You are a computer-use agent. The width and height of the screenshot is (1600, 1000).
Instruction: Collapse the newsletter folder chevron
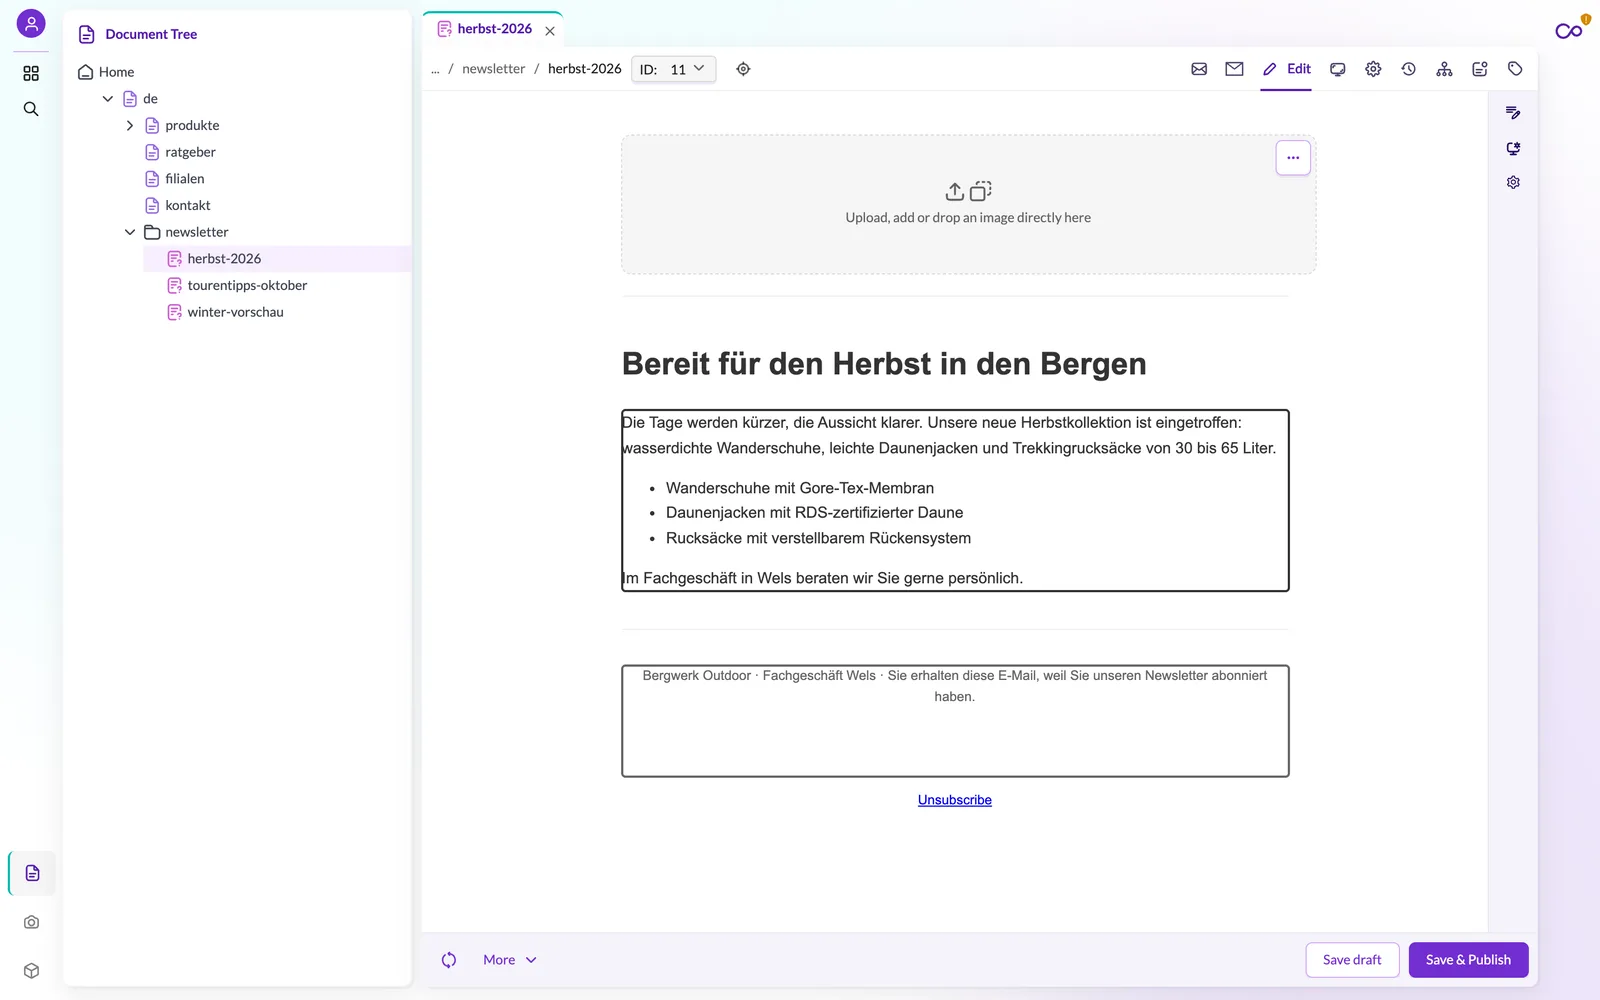130,232
